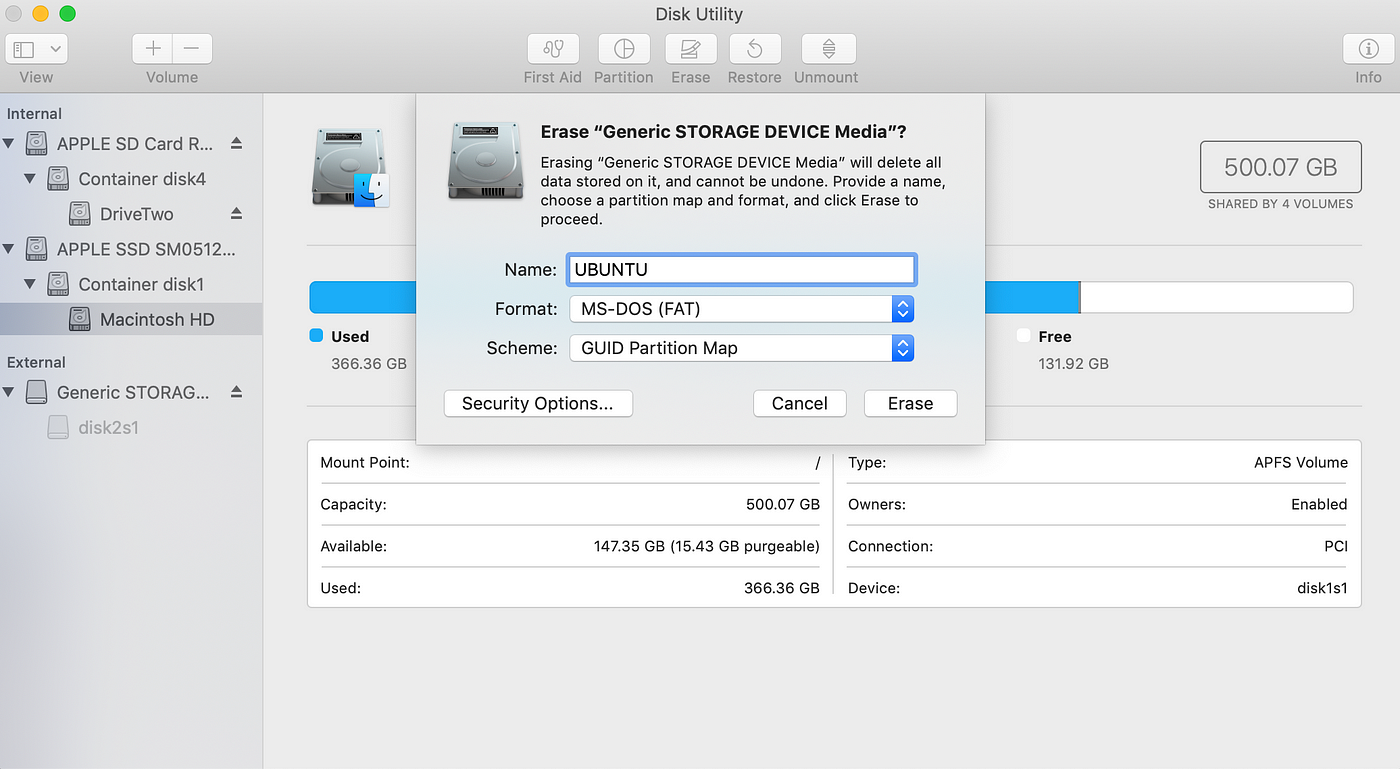Eject the DriveTwo volume
The height and width of the screenshot is (769, 1400).
(236, 214)
